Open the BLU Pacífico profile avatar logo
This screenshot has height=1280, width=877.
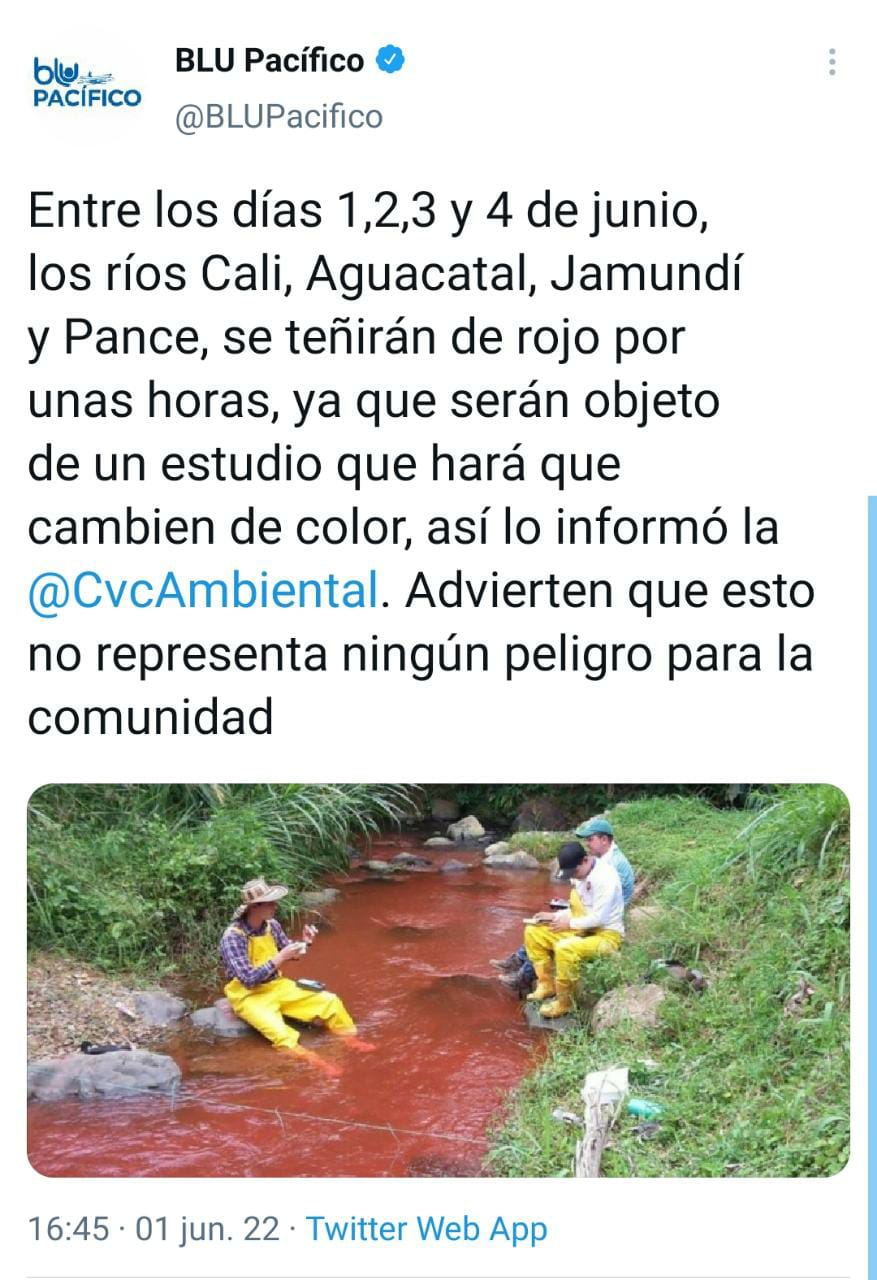87,84
